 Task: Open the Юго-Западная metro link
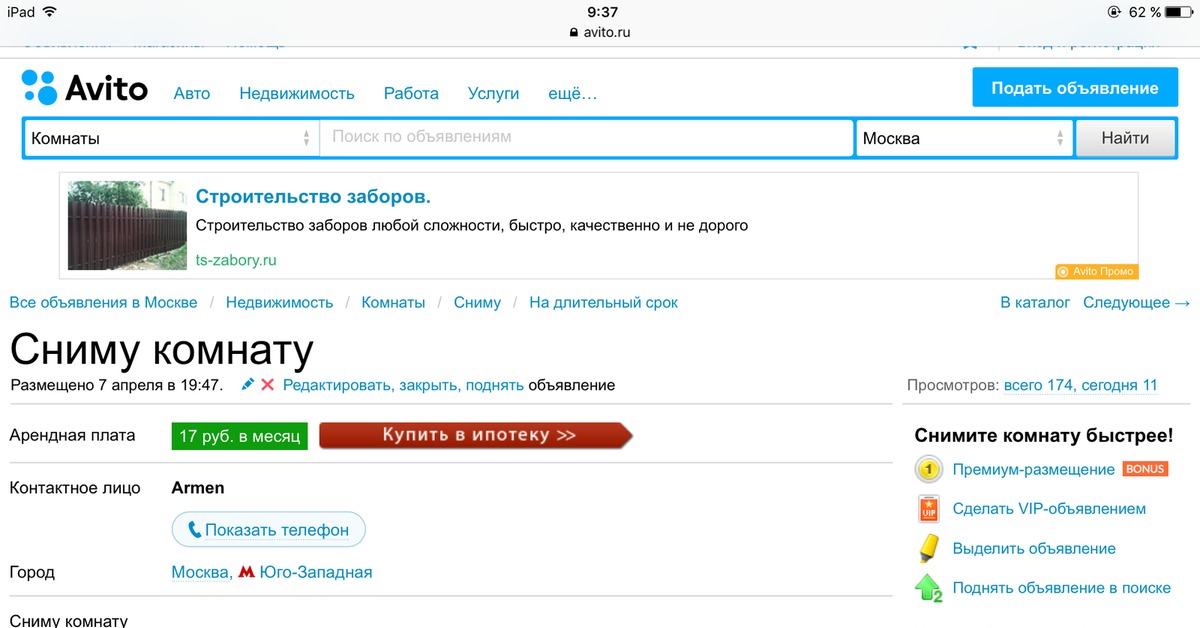[x=316, y=573]
